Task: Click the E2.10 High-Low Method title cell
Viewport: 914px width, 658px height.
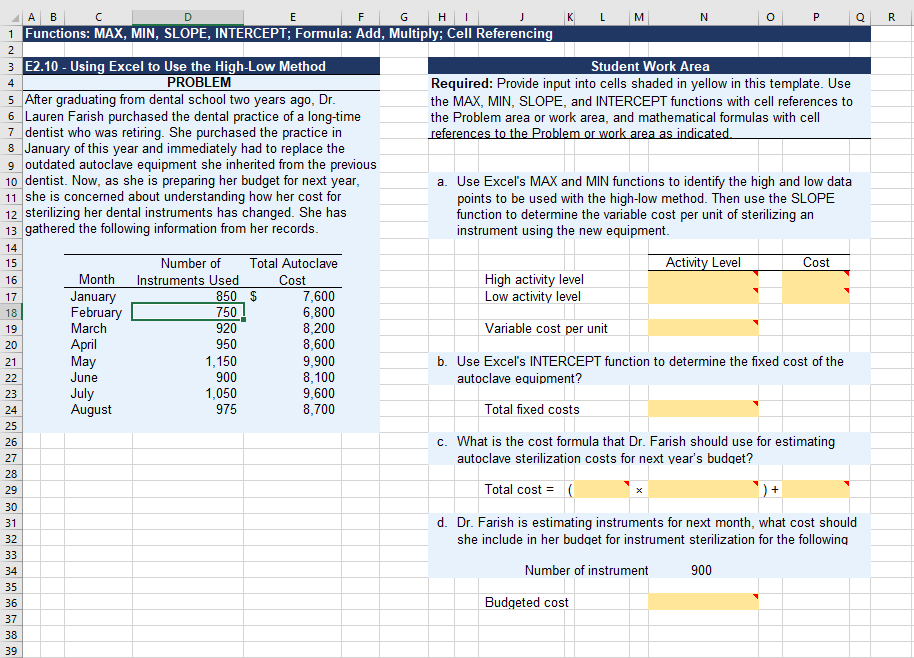Action: click(x=190, y=66)
